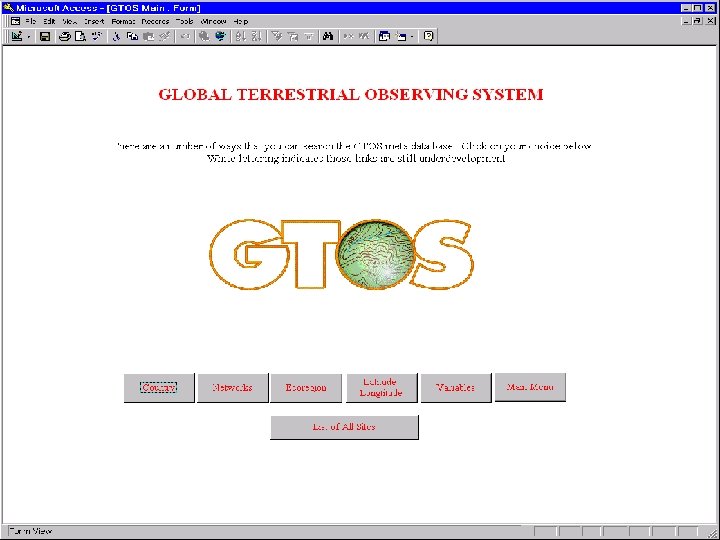This screenshot has width=720, height=540.
Task: Click the Sort Ascending icon
Action: pos(241,36)
